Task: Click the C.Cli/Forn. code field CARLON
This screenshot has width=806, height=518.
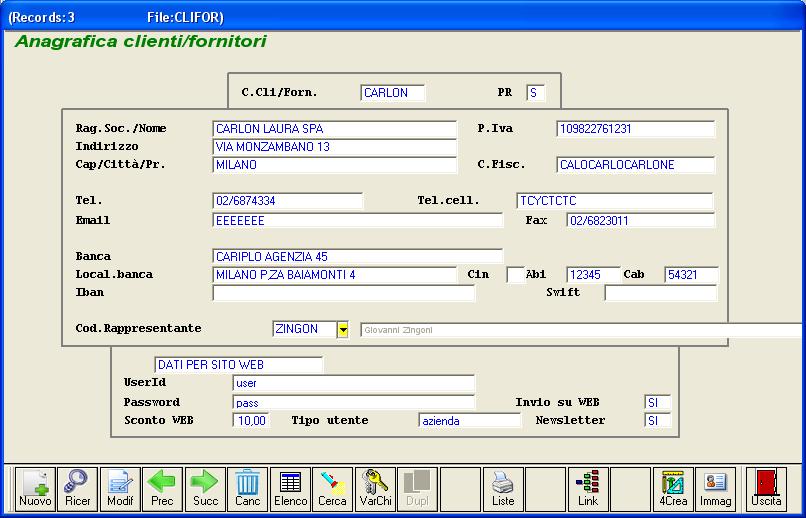Action: point(393,93)
